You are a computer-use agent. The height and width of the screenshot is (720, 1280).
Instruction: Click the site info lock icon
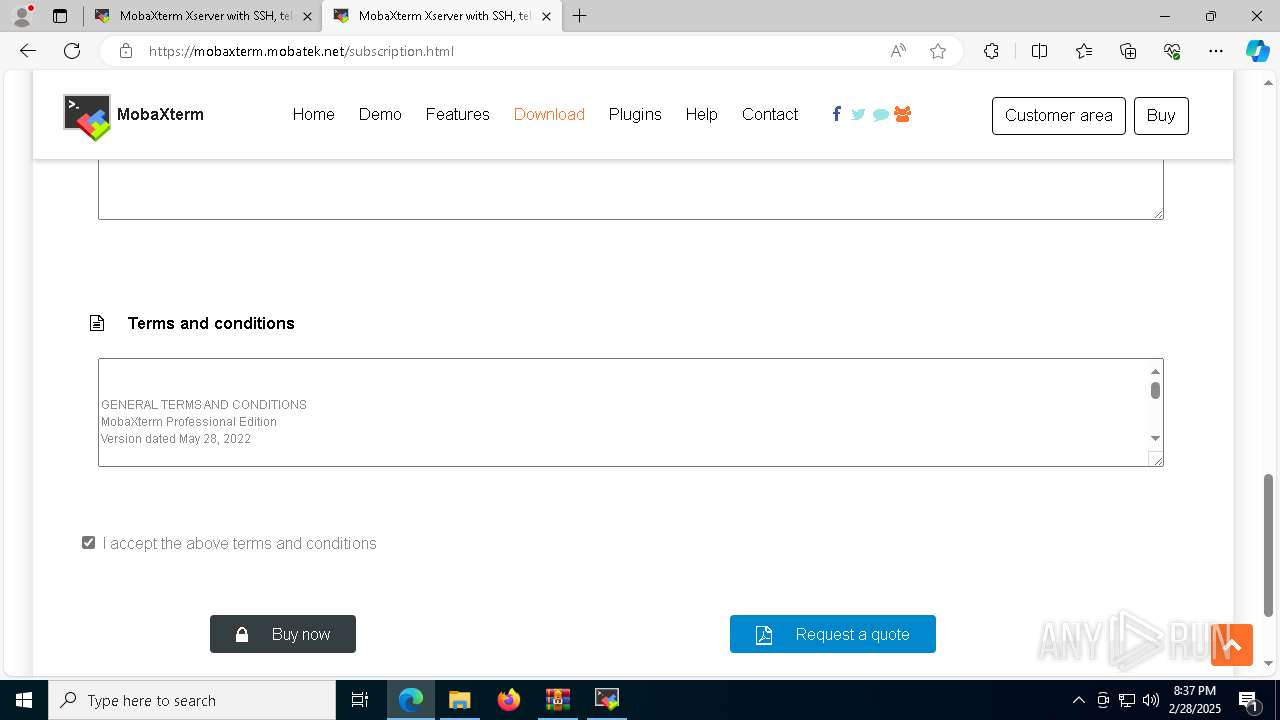pyautogui.click(x=126, y=51)
